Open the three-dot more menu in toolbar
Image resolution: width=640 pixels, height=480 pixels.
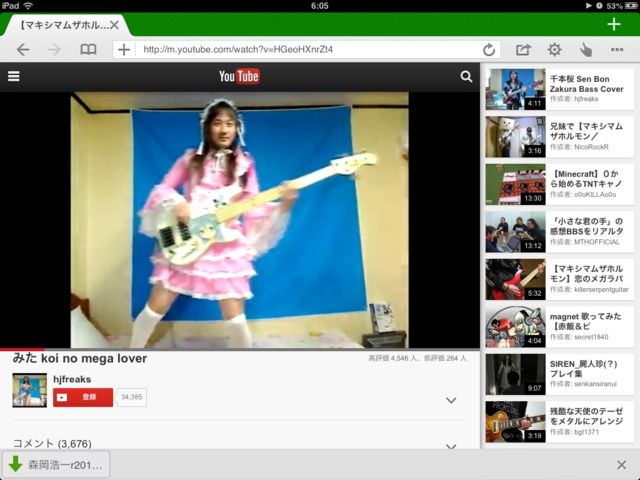(x=618, y=49)
